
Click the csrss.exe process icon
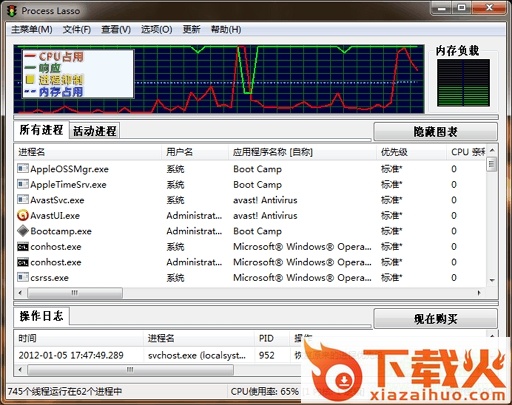coord(23,277)
